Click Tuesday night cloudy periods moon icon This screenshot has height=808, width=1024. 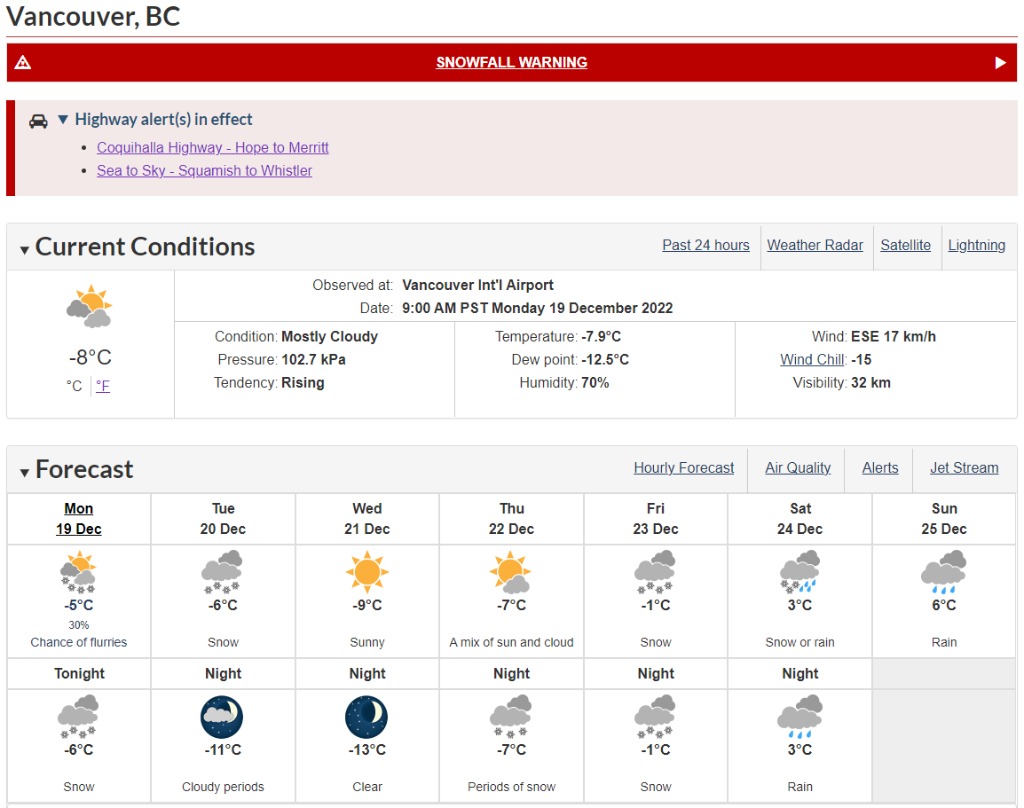[222, 717]
